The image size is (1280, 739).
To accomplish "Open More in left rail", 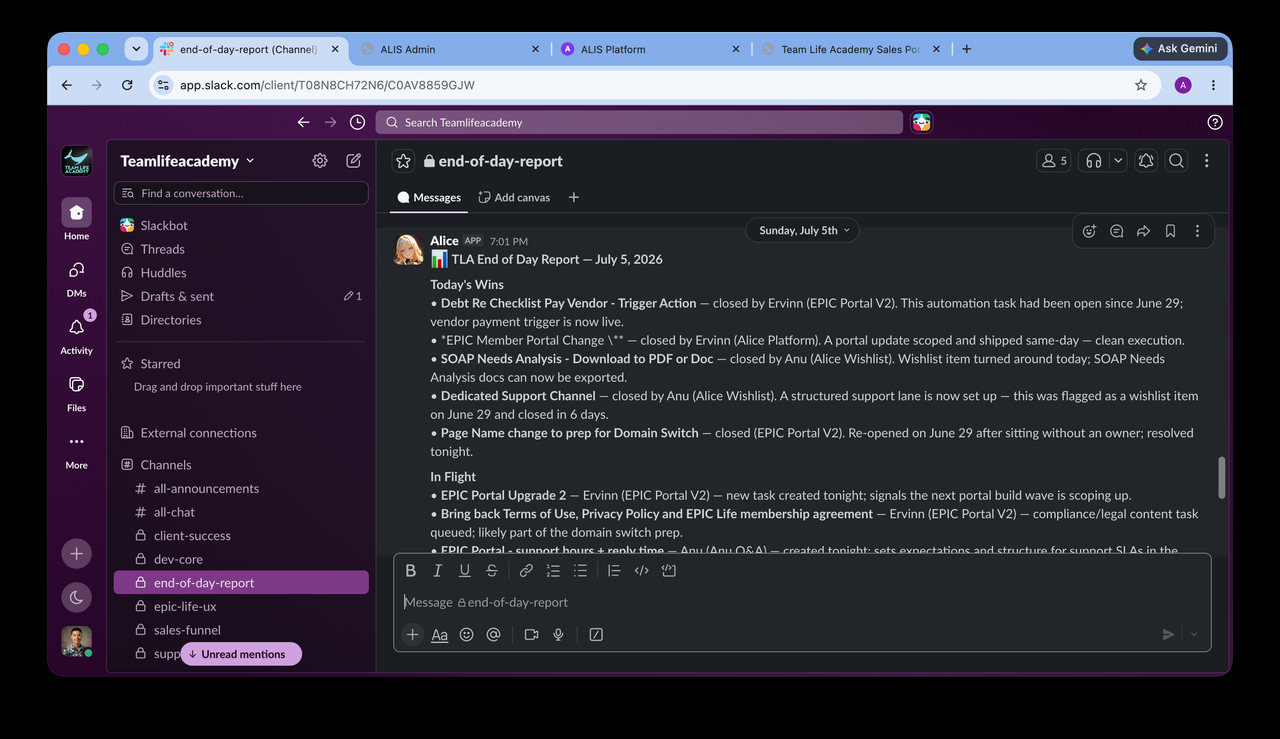I will click(x=76, y=450).
